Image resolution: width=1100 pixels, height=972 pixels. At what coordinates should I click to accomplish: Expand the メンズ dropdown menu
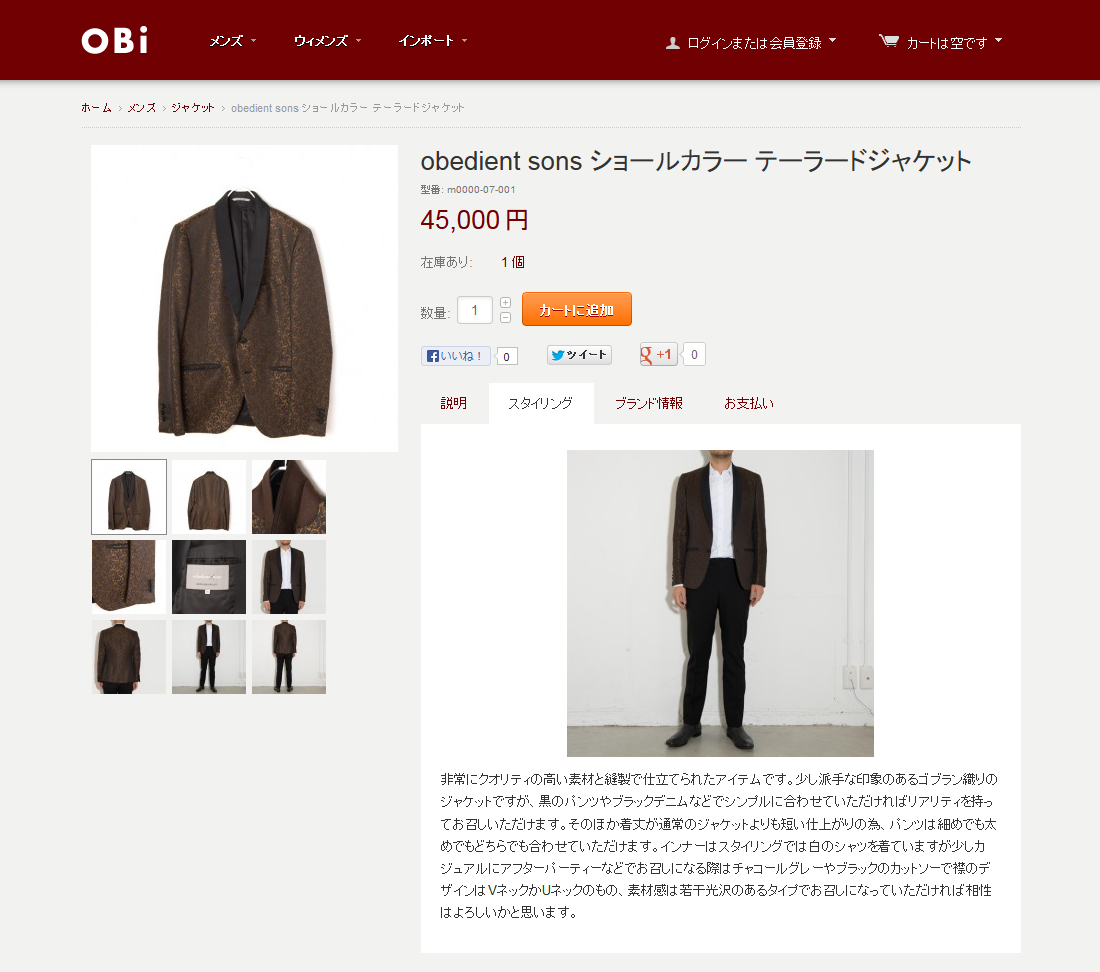(x=233, y=41)
